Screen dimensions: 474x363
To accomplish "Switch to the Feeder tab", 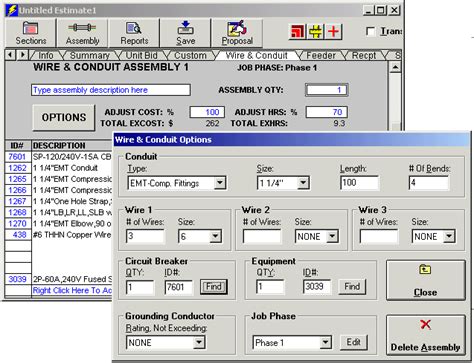I will 321,55.
